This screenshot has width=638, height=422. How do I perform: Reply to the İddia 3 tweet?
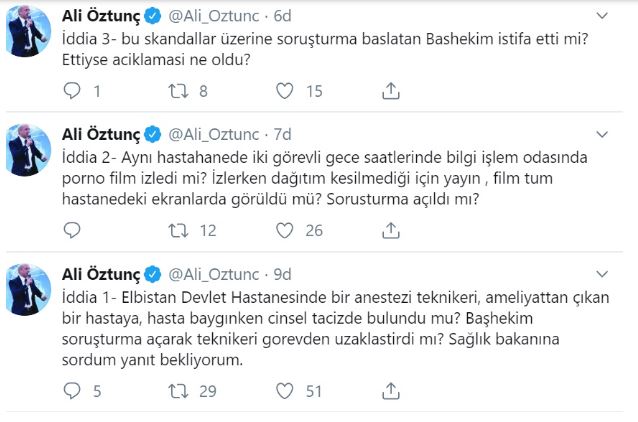tap(71, 92)
